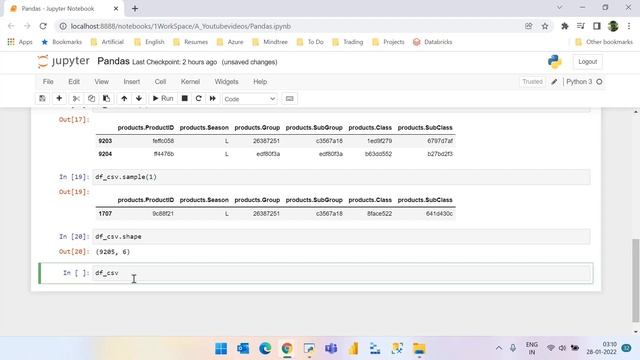Screen dimensions: 640x360
Task: Open the Trading bookmarks folder
Action: (x=347, y=42)
